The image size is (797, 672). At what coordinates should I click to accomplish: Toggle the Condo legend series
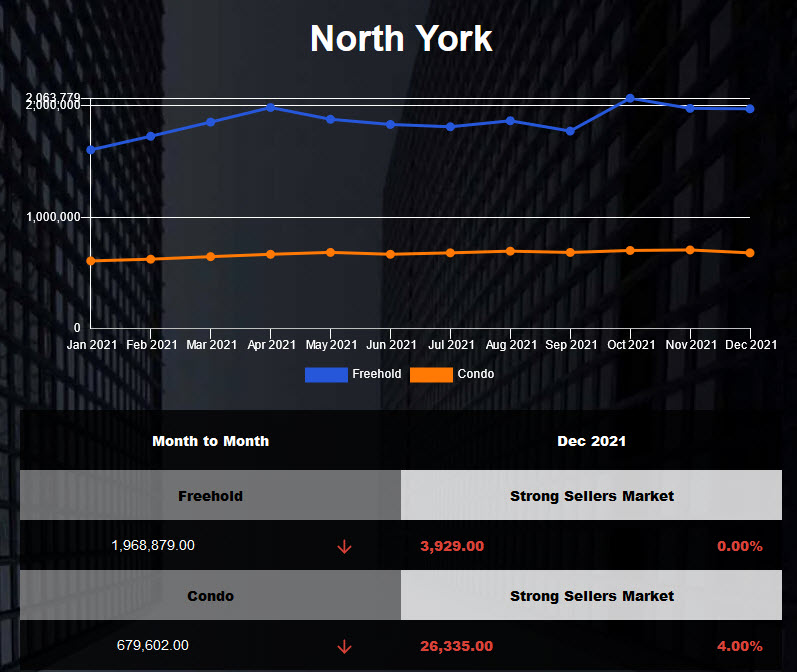[475, 374]
